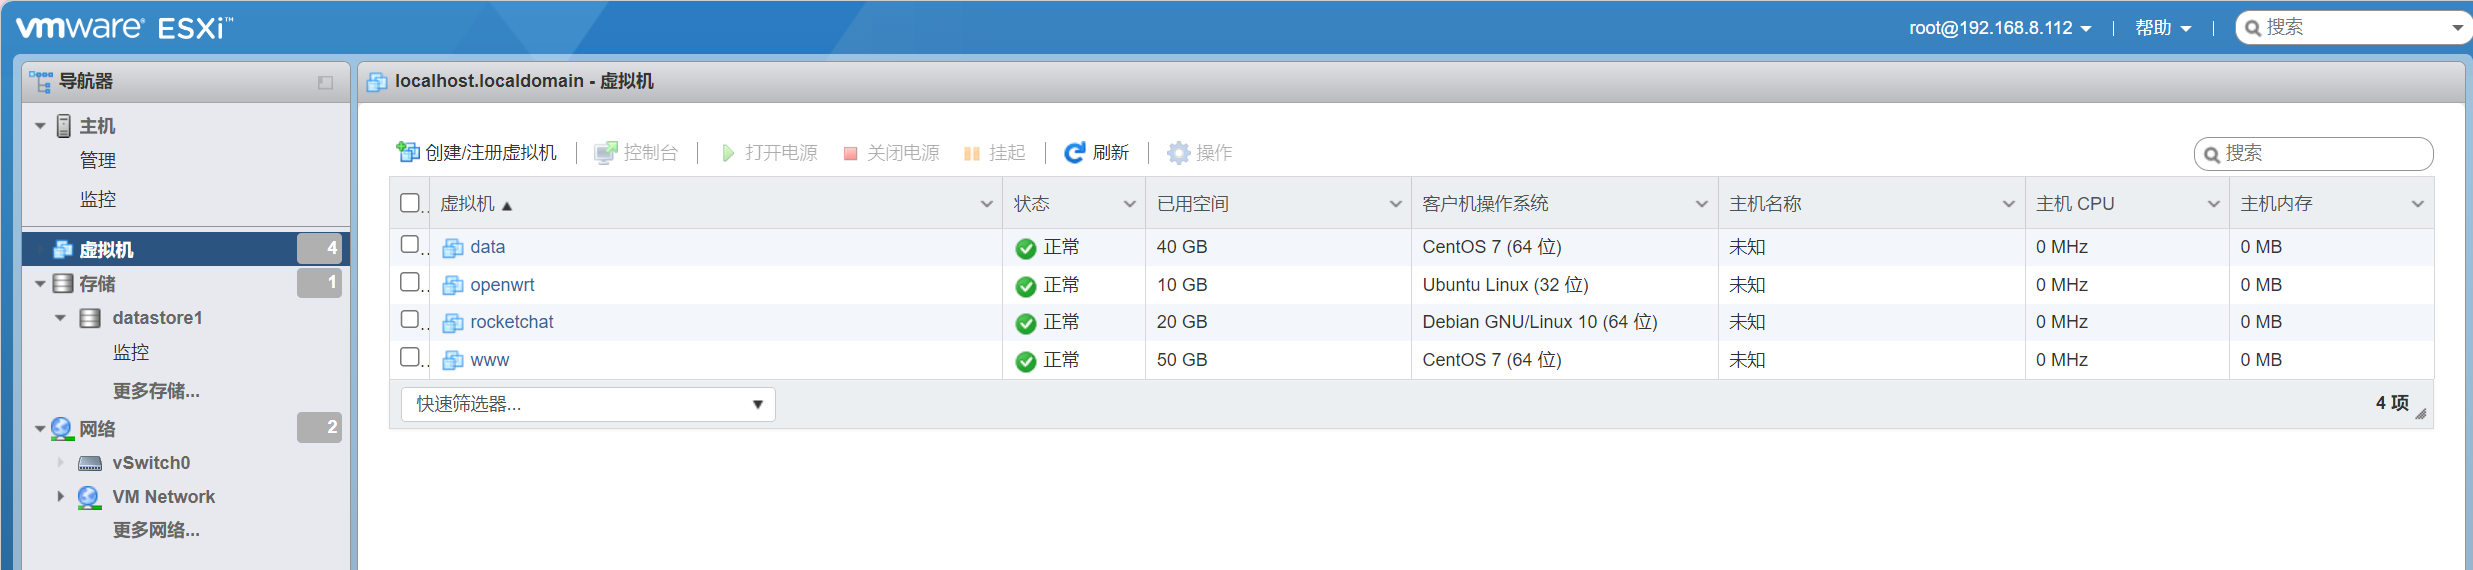The width and height of the screenshot is (2473, 570).
Task: Open the 虚拟机 column dropdown arrow
Action: pyautogui.click(x=987, y=204)
